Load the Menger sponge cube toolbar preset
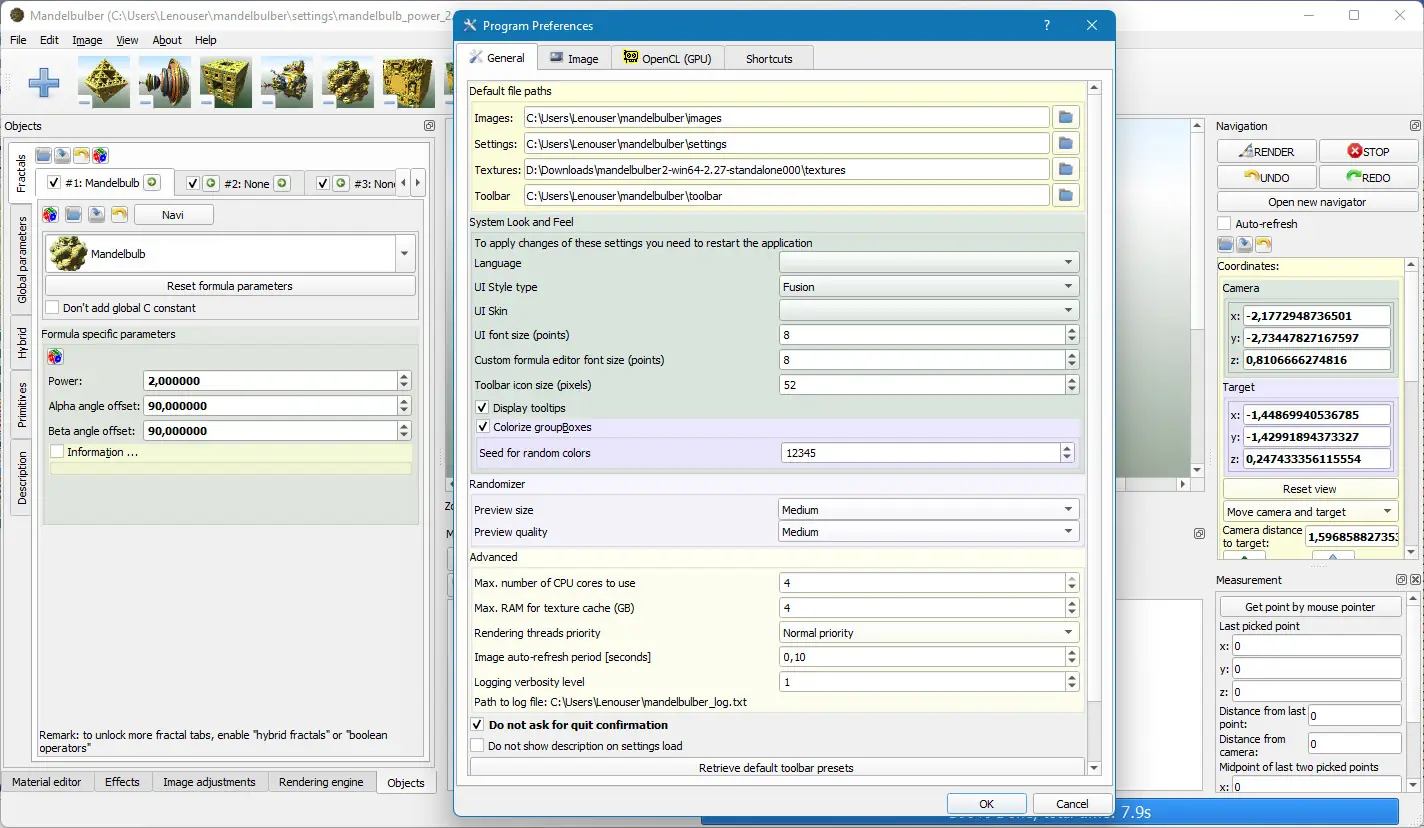Screen dimensions: 1424x828 (226, 82)
